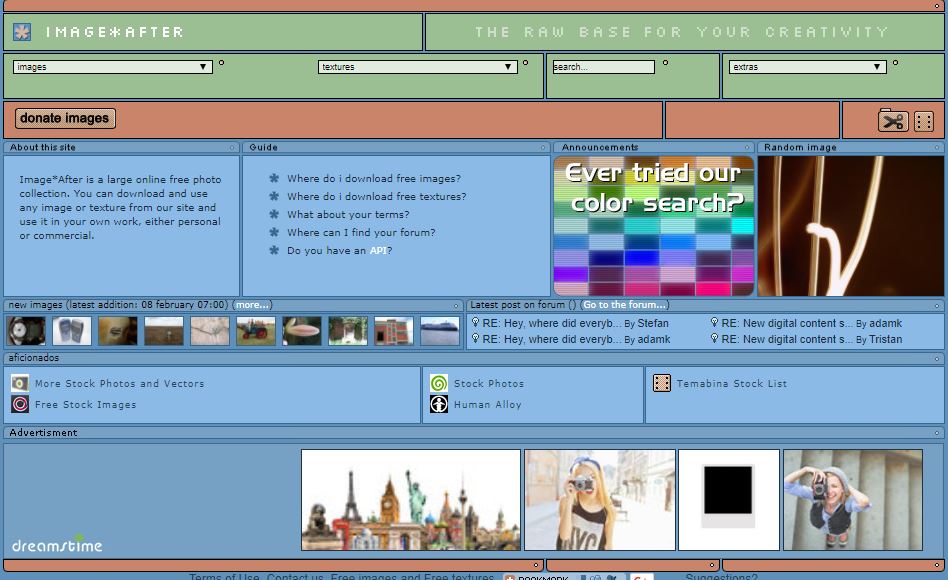Click the 'Ever tried our color search?' swatch banner
Screen dimensions: 948x580
pyautogui.click(x=654, y=226)
